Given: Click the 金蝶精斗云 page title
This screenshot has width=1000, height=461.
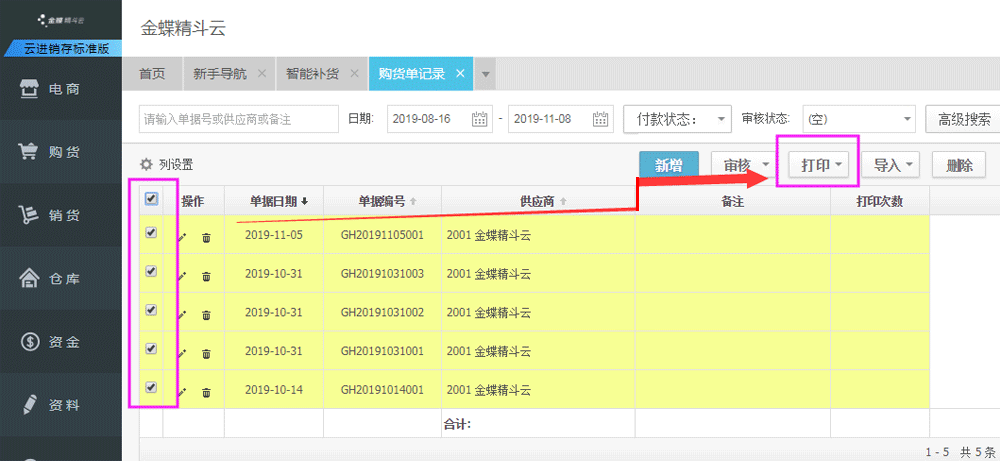Looking at the screenshot, I should pos(182,29).
